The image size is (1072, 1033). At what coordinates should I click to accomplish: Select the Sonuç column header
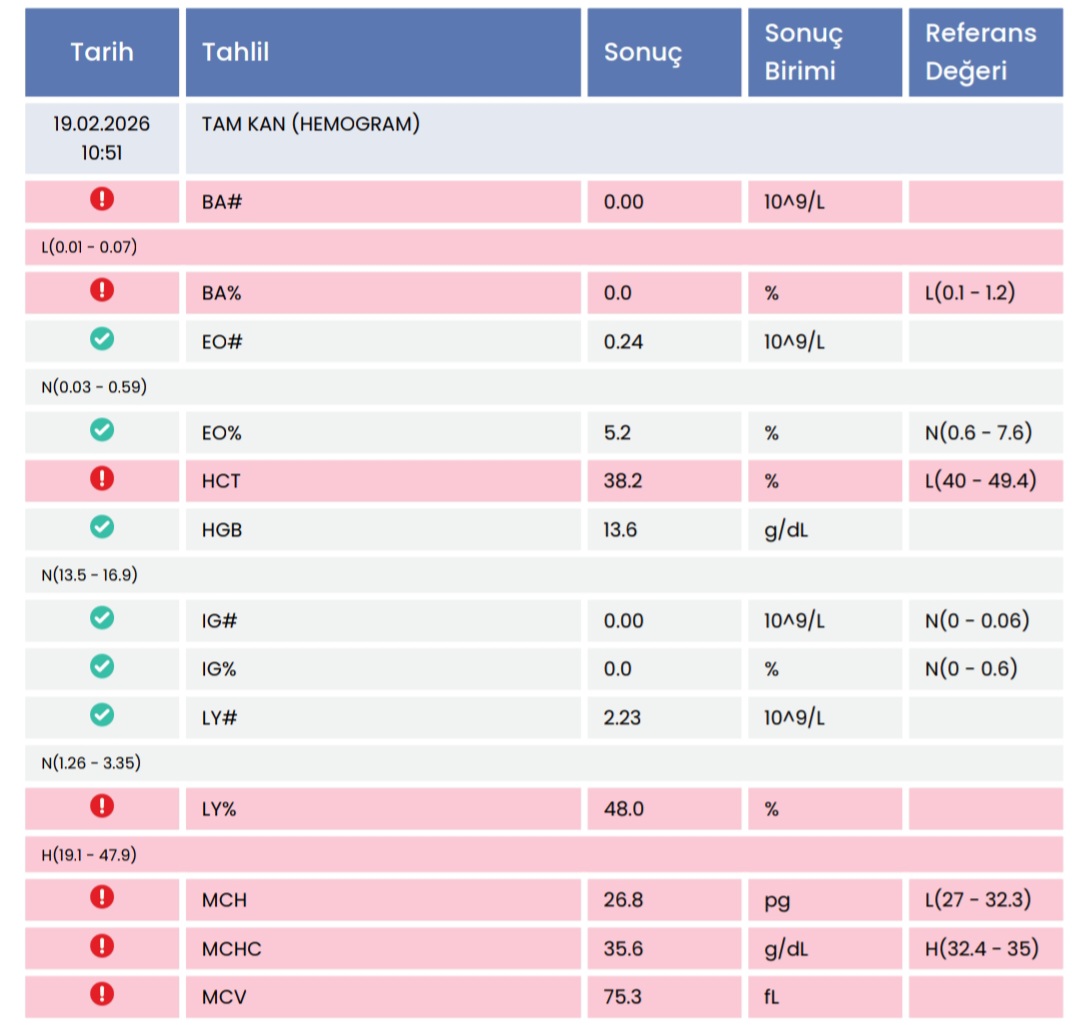664,52
